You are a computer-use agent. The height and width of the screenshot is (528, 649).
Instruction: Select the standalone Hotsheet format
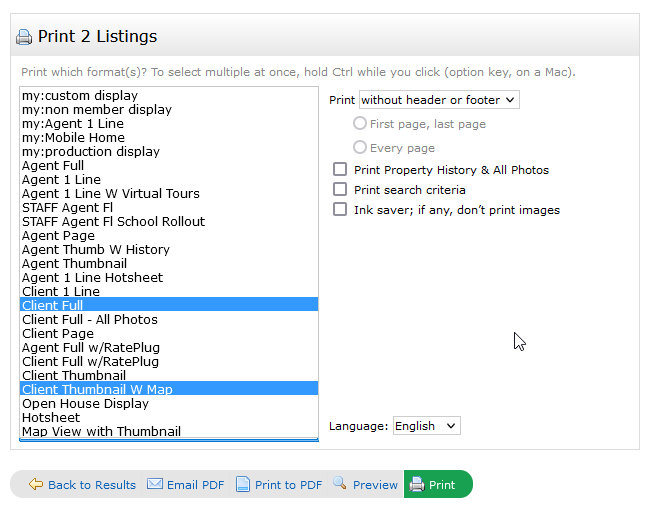[169, 417]
